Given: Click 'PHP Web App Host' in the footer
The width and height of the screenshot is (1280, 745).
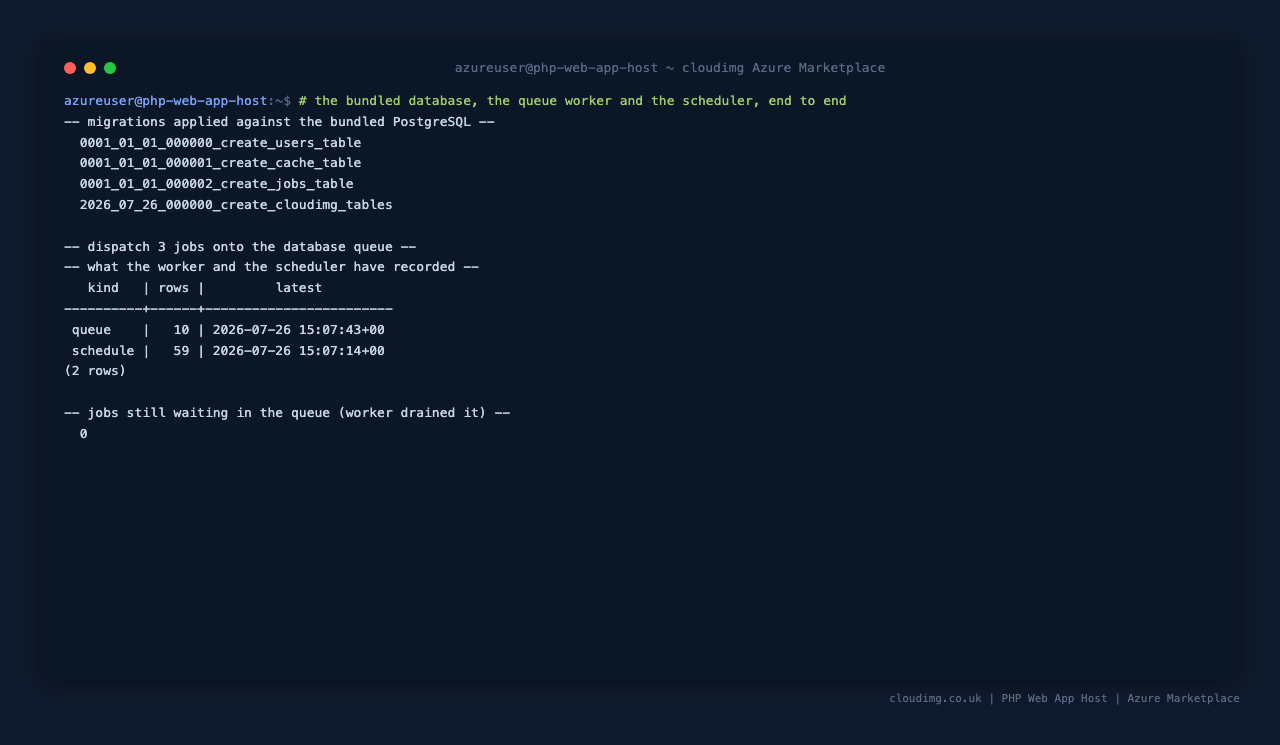Looking at the screenshot, I should pyautogui.click(x=1054, y=699).
